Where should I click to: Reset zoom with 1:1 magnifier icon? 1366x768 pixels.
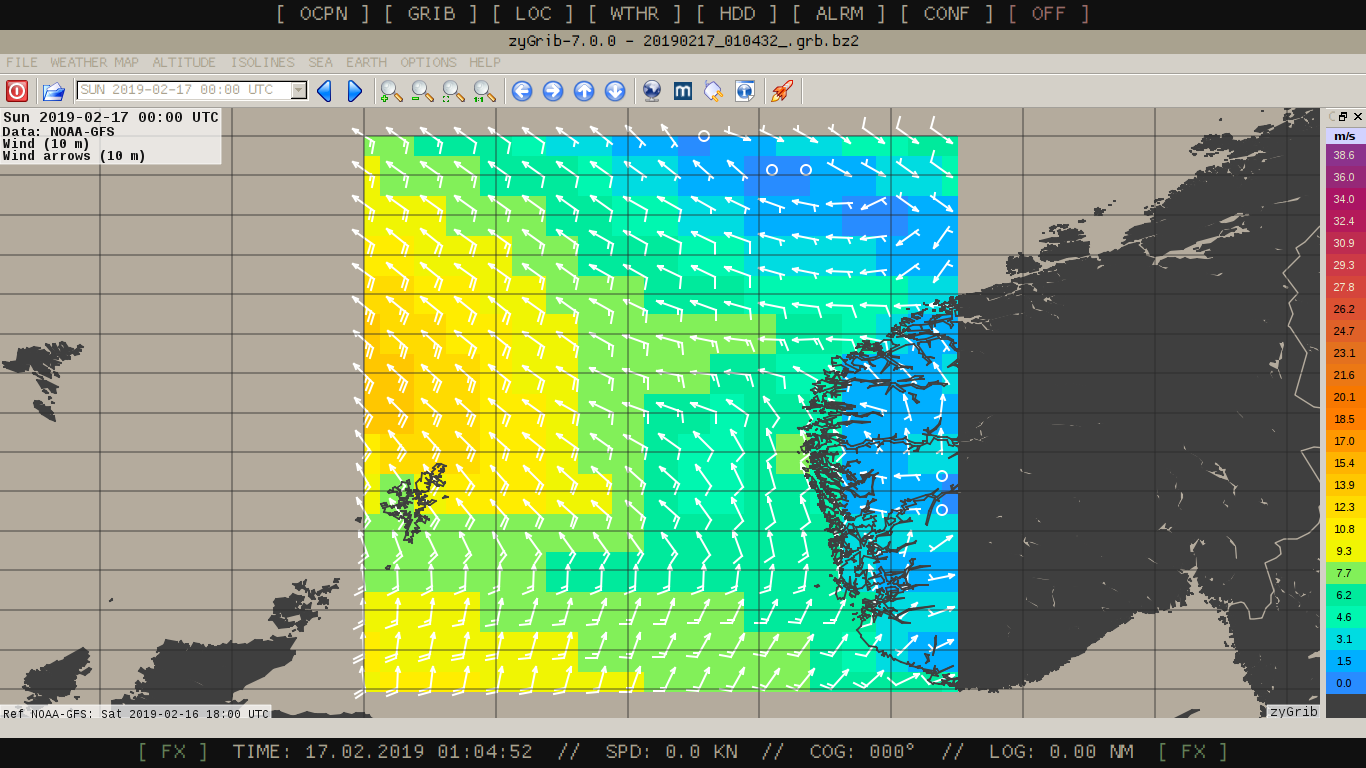tap(484, 91)
